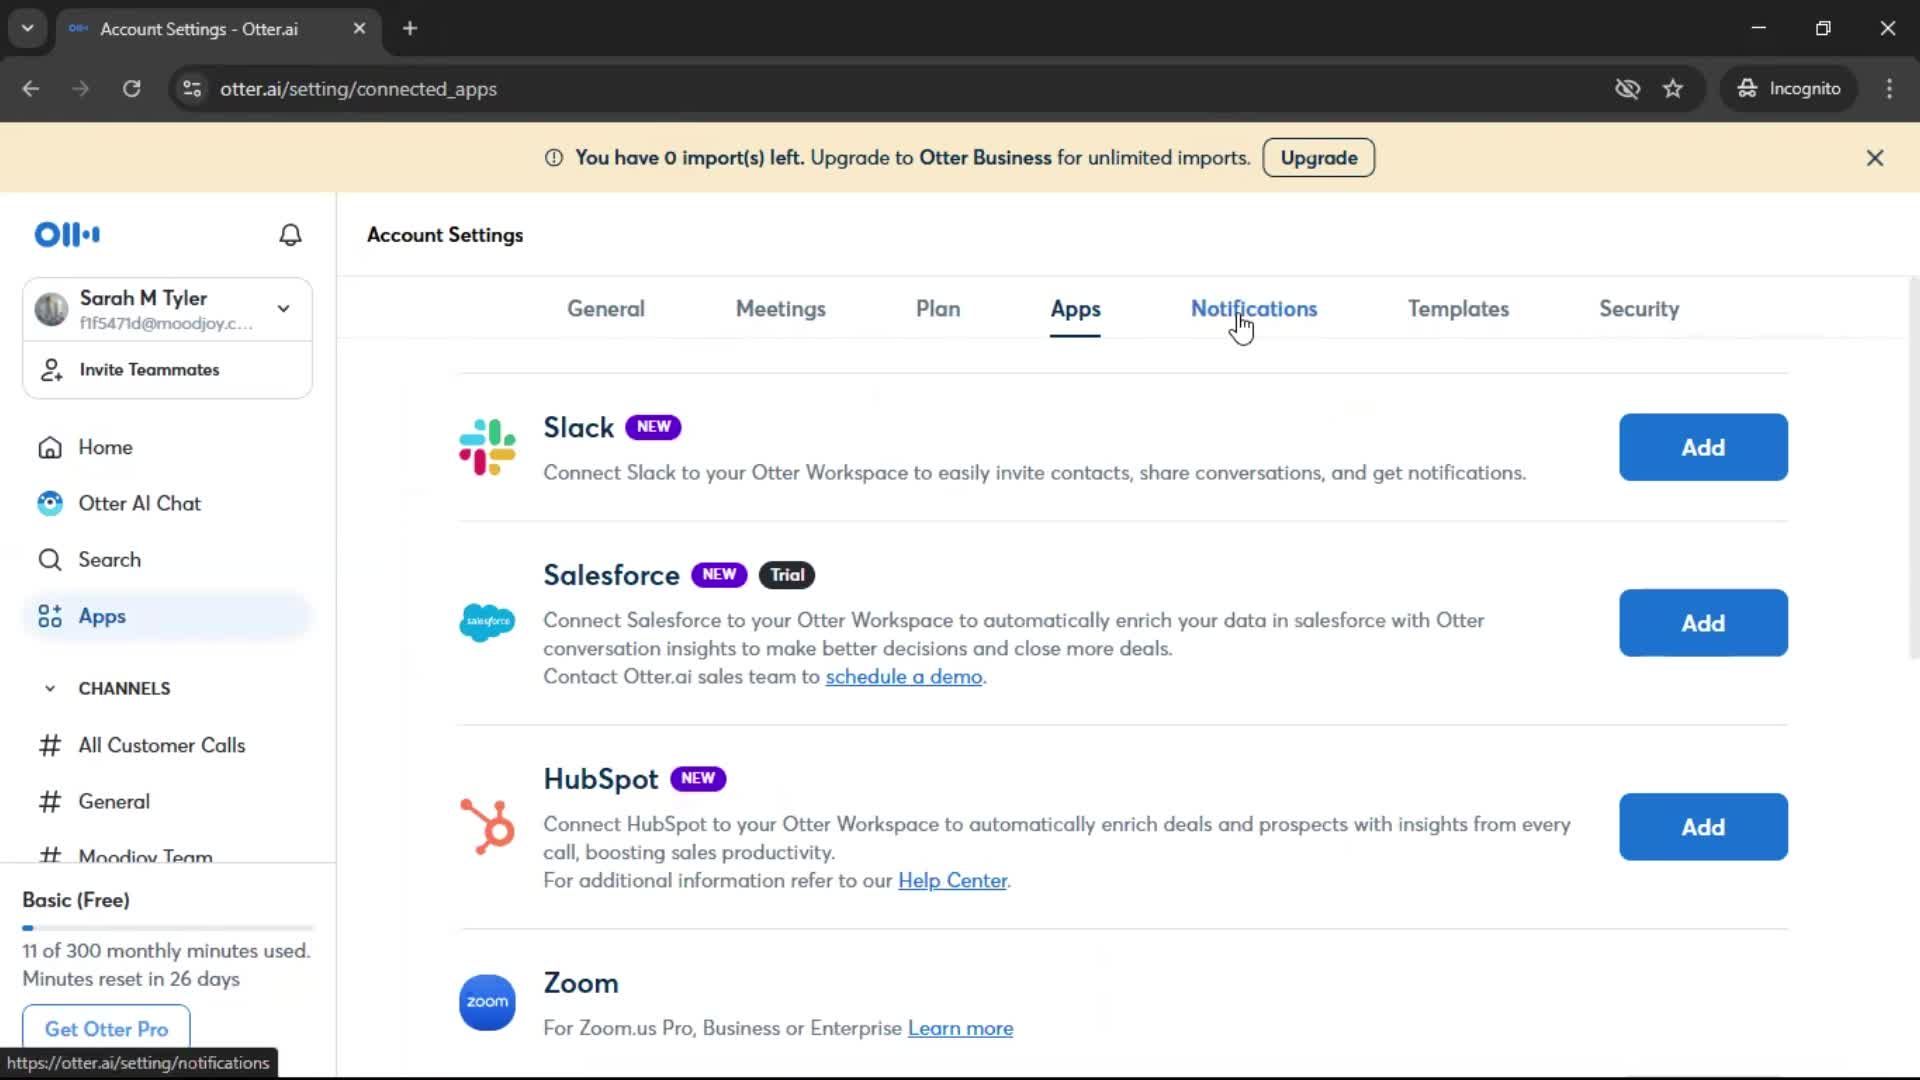
Task: Click the monthly minutes usage bar
Action: (x=168, y=928)
